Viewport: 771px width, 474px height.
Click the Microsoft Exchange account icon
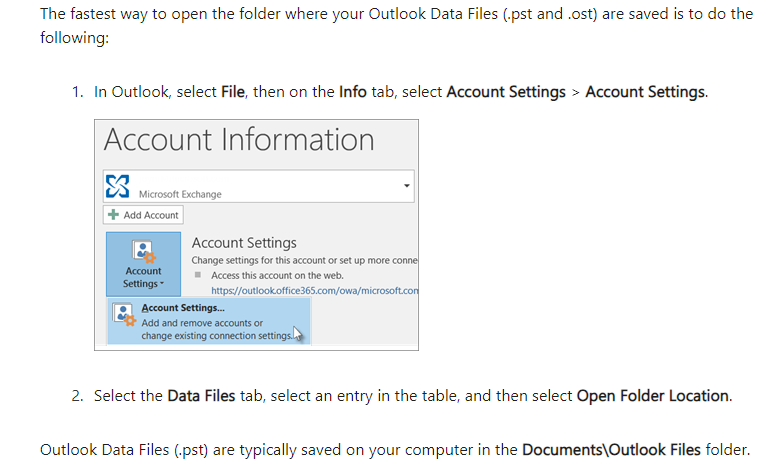click(118, 186)
